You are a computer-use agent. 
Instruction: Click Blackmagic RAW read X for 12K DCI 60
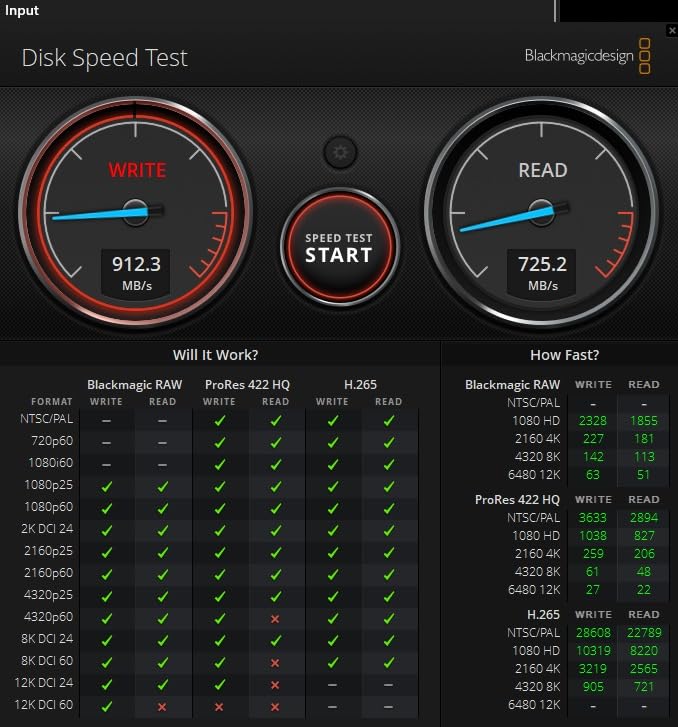click(x=162, y=707)
